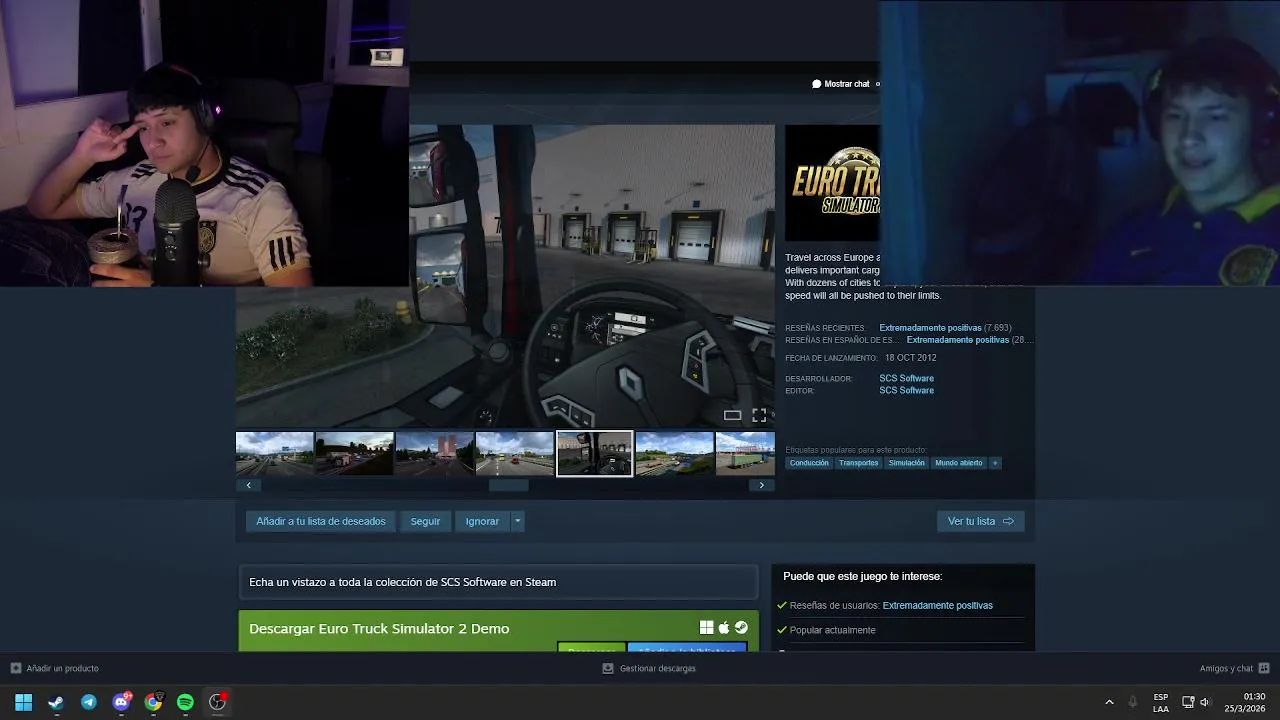Select the seventh green trailer thumbnail
The image size is (1280, 720).
(x=745, y=453)
